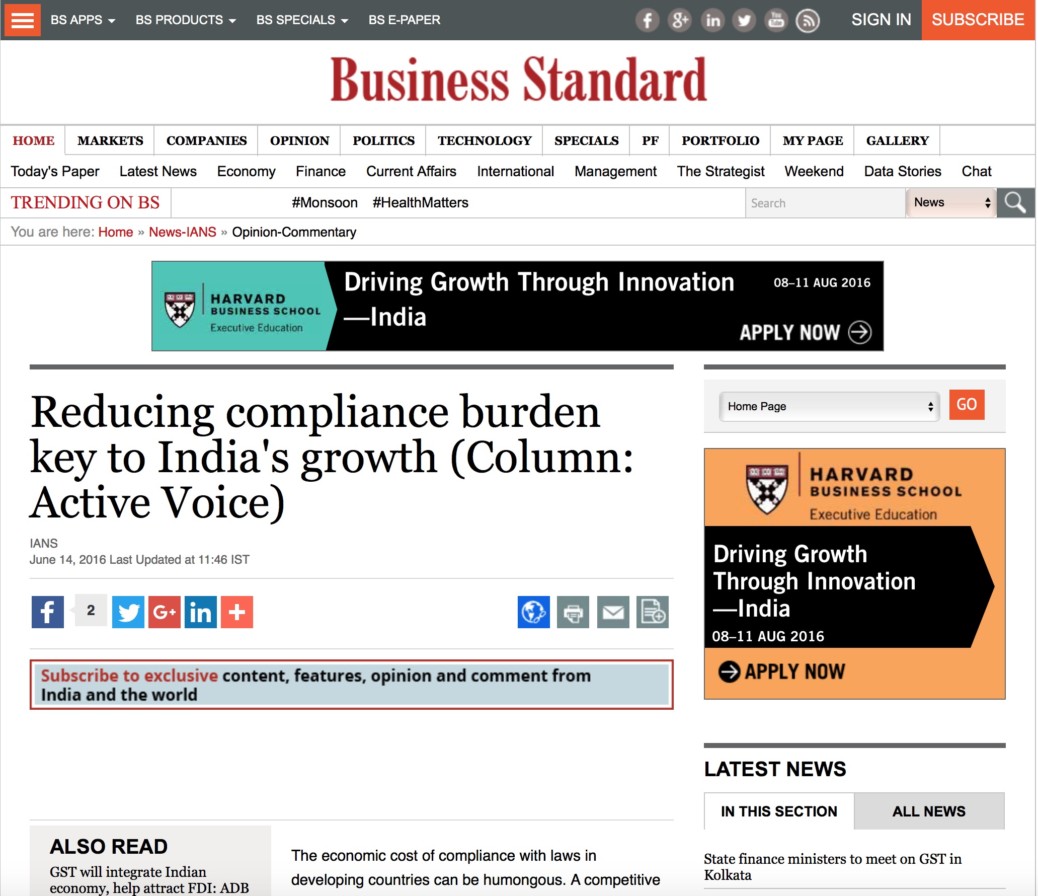Open The Strategist submenu link
The width and height of the screenshot is (1038, 896).
coord(720,172)
